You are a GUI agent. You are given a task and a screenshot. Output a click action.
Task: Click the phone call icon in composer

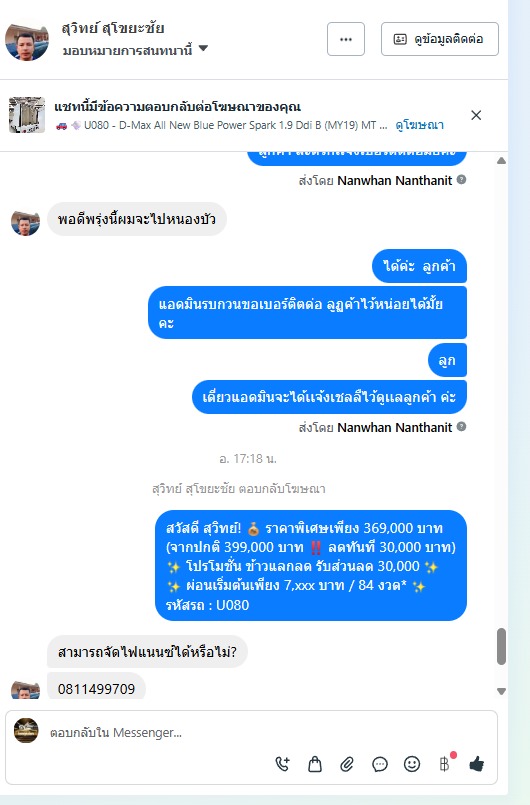(282, 764)
